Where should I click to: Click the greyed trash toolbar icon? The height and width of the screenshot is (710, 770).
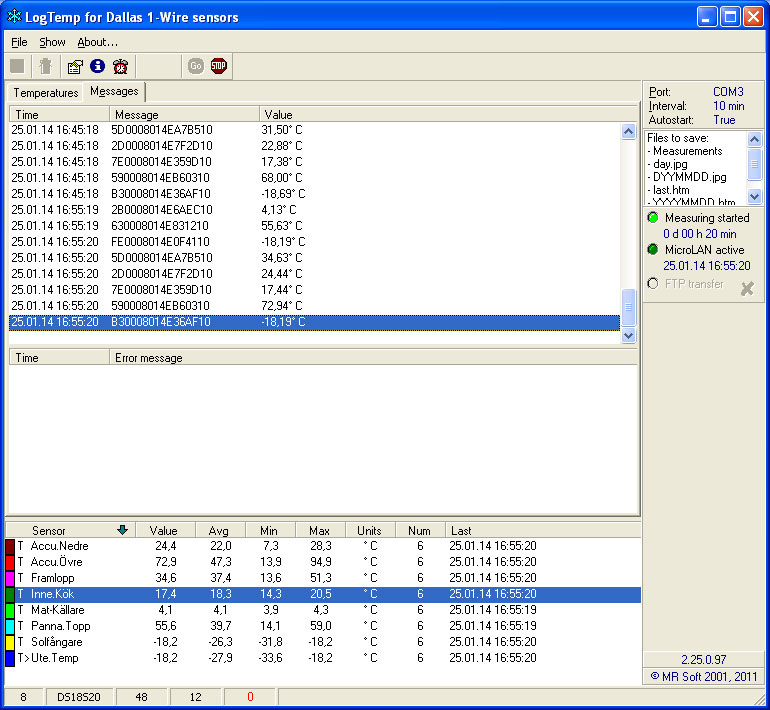45,66
